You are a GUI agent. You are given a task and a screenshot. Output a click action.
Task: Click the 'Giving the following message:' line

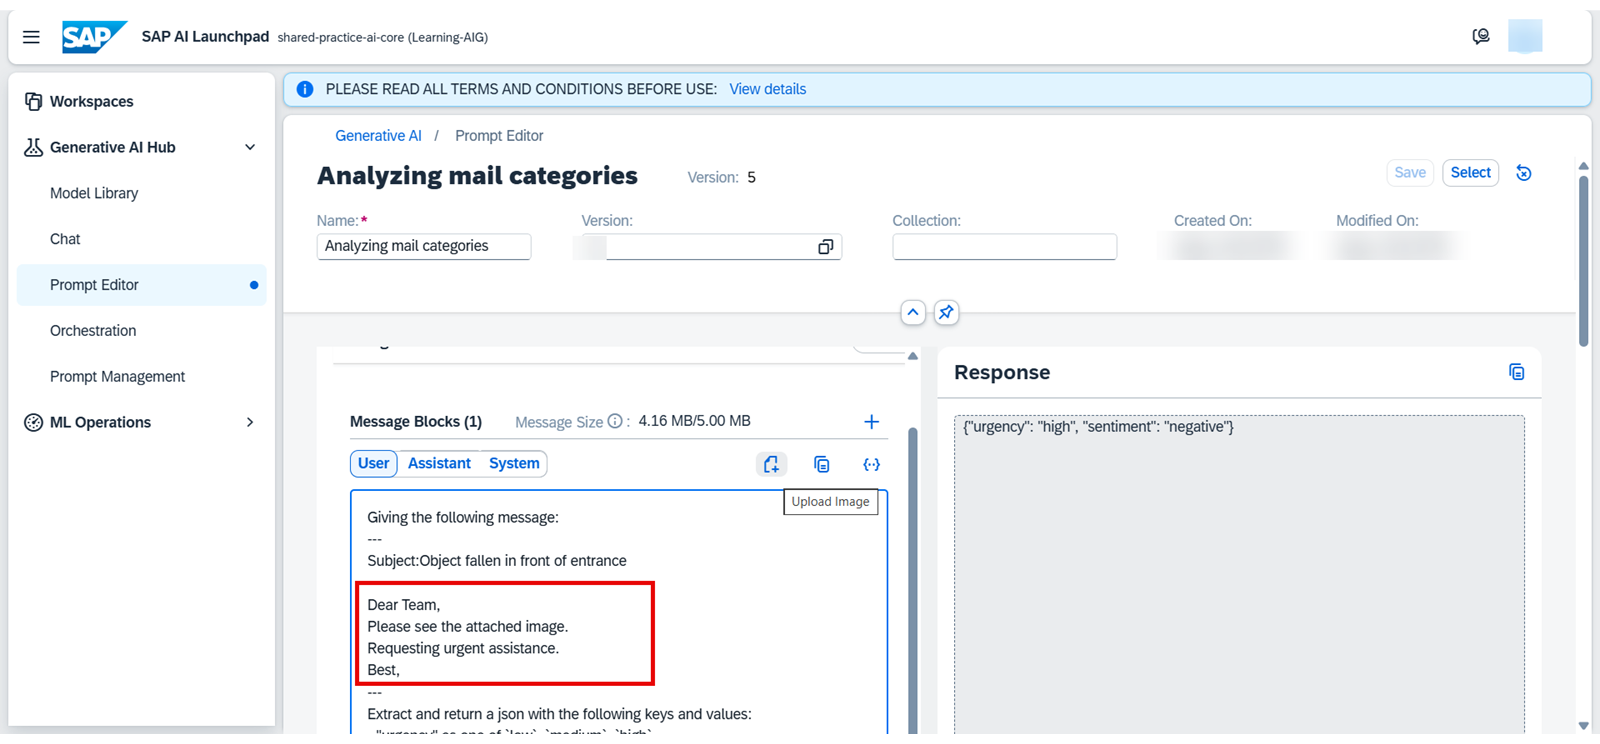463,517
